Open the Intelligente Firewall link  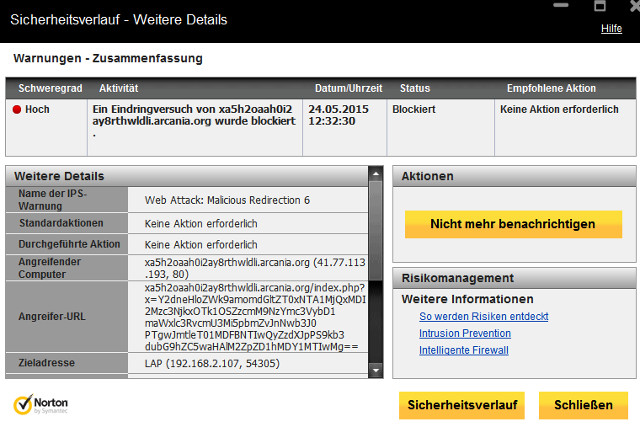[x=464, y=350]
